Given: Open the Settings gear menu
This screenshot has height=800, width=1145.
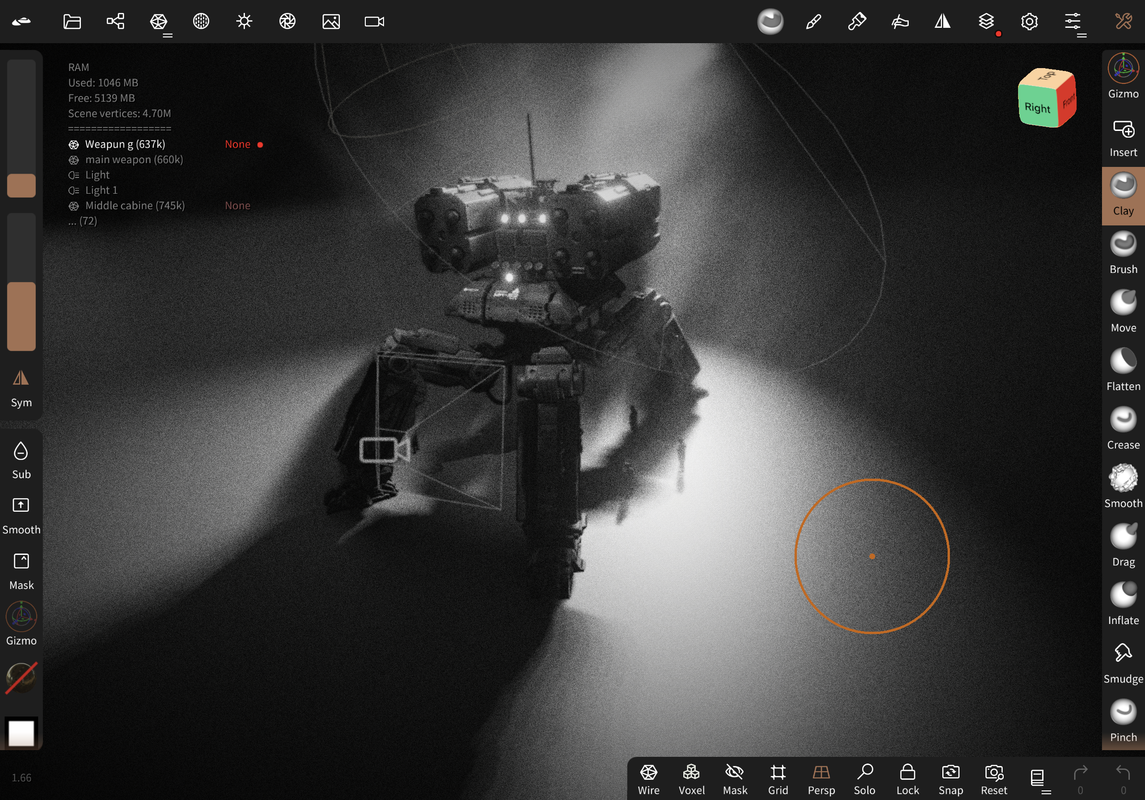Looking at the screenshot, I should click(1030, 21).
